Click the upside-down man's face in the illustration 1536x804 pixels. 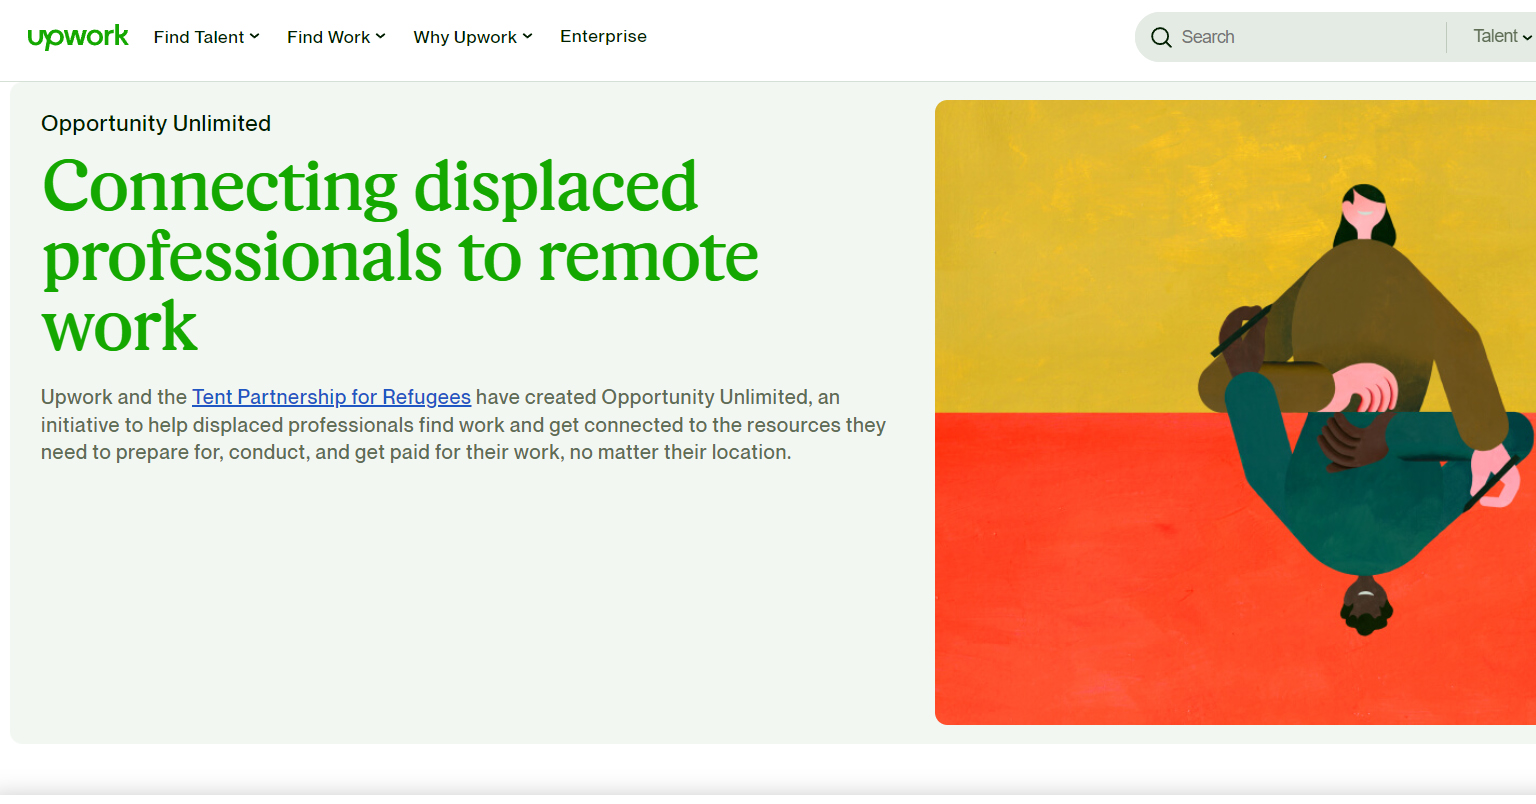[x=1366, y=603]
